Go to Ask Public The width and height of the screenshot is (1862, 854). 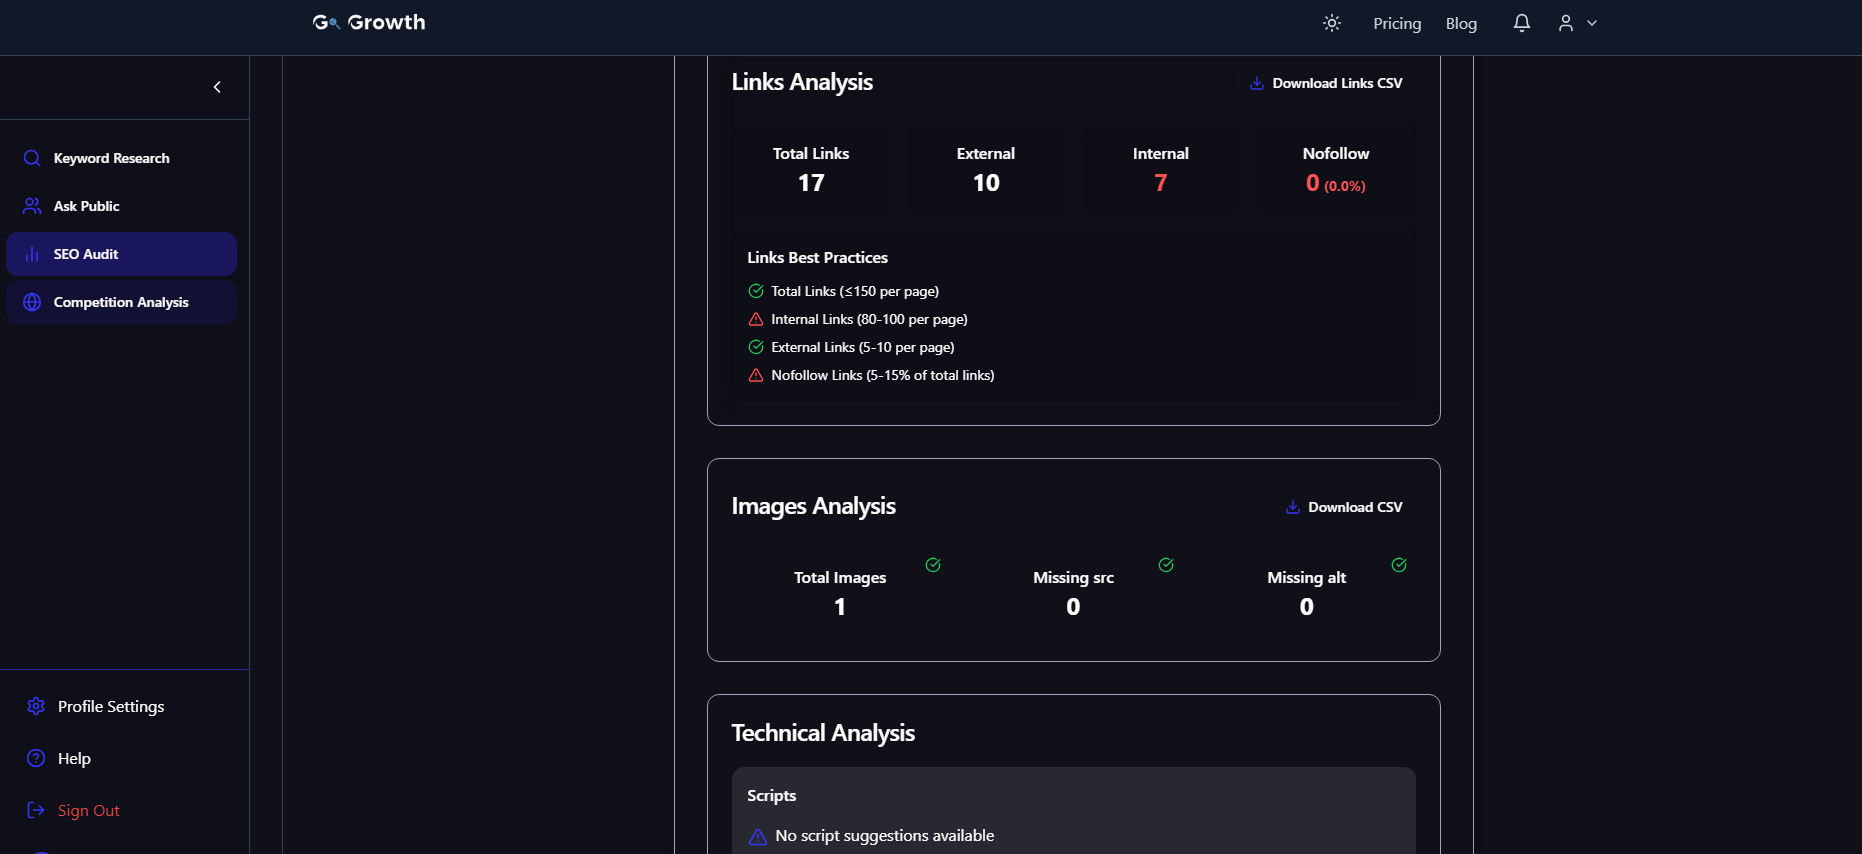[x=122, y=206]
